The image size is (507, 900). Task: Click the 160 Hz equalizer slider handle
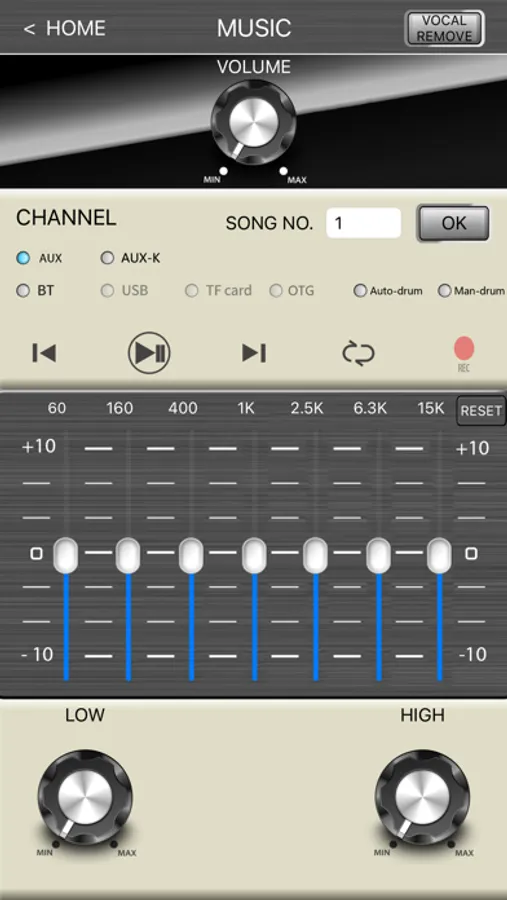pyautogui.click(x=128, y=555)
